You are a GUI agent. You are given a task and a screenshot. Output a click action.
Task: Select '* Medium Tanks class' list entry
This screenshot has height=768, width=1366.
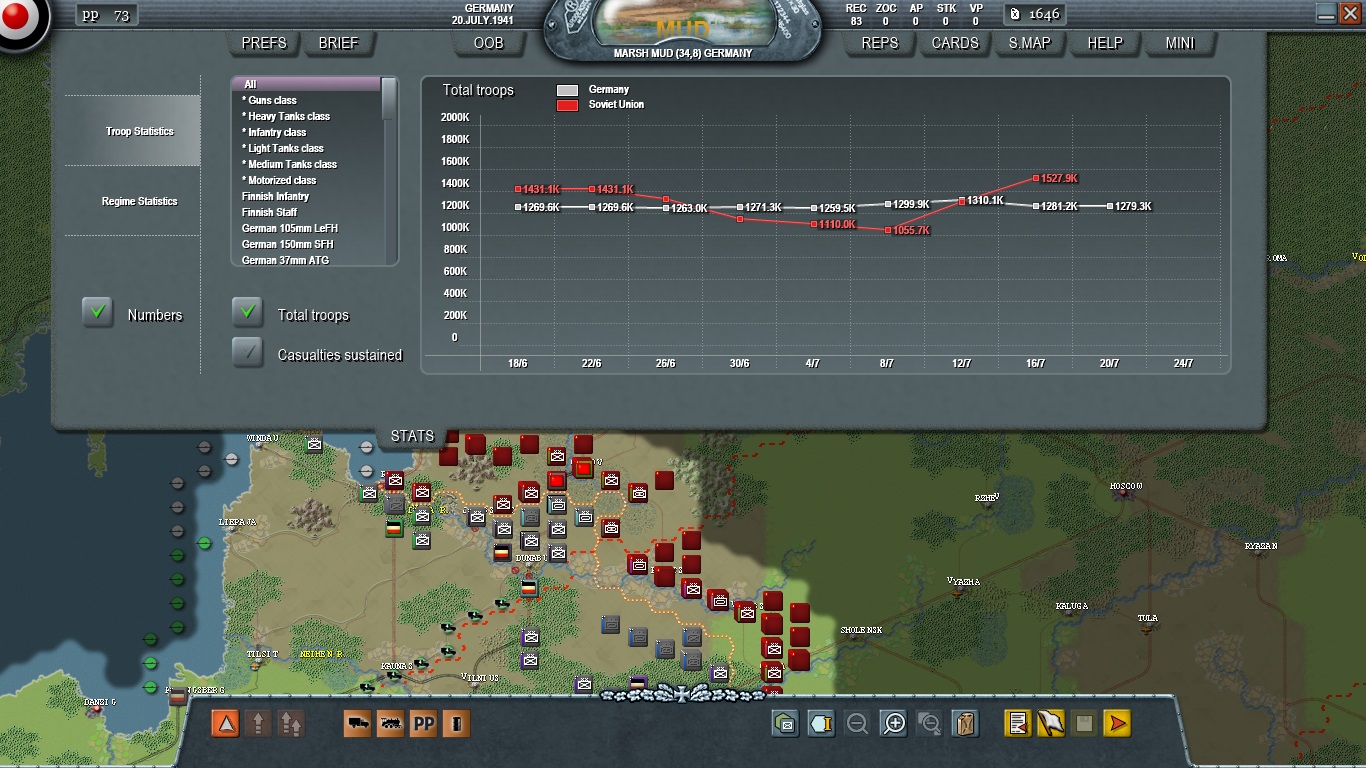(x=306, y=164)
